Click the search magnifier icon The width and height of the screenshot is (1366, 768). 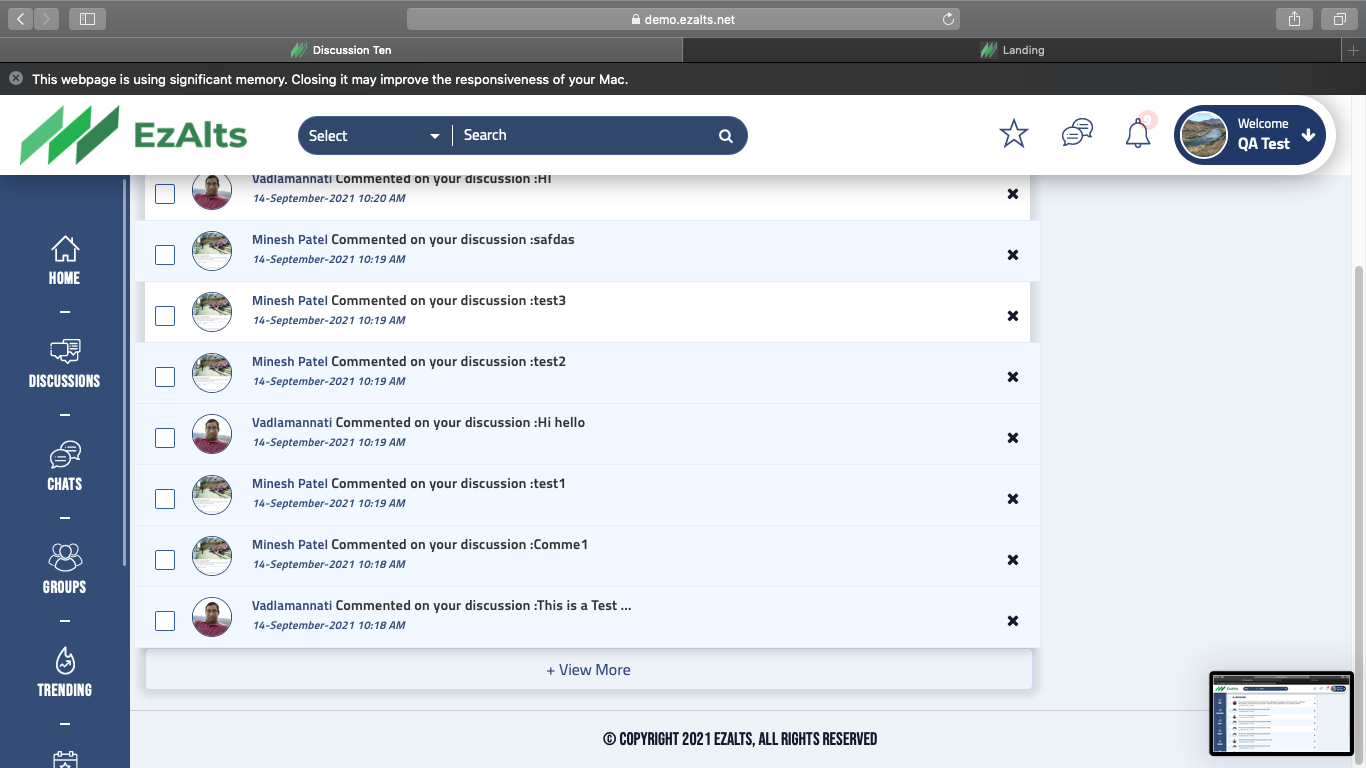pos(726,136)
